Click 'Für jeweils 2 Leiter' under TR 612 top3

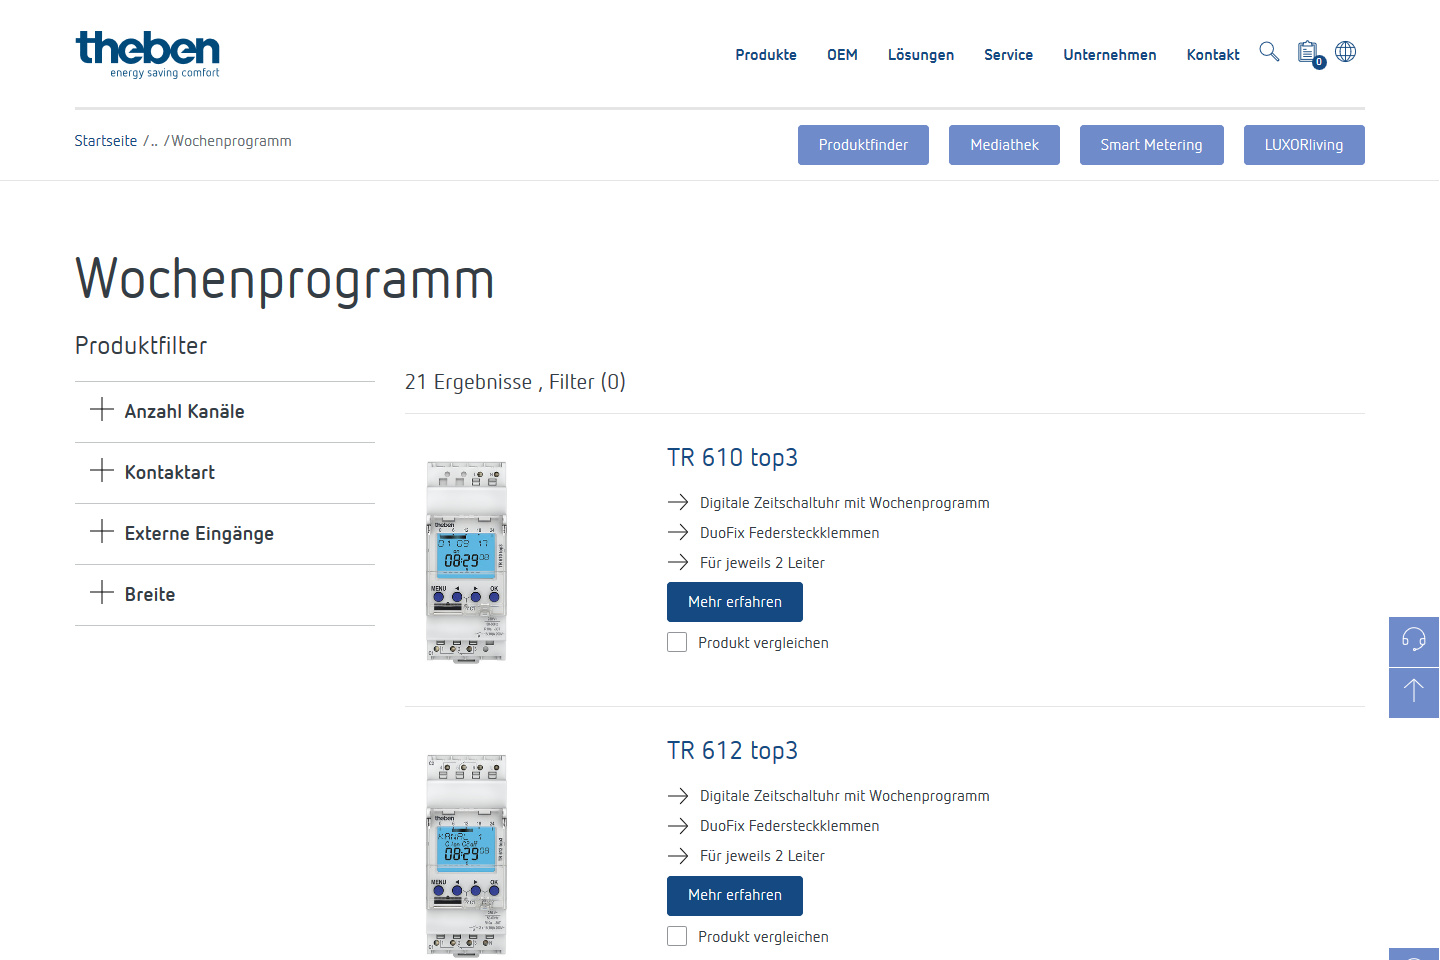pyautogui.click(x=762, y=856)
